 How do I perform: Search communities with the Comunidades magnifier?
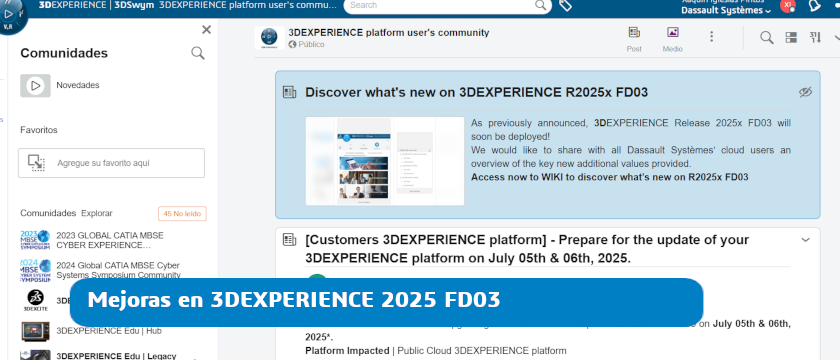(x=198, y=53)
